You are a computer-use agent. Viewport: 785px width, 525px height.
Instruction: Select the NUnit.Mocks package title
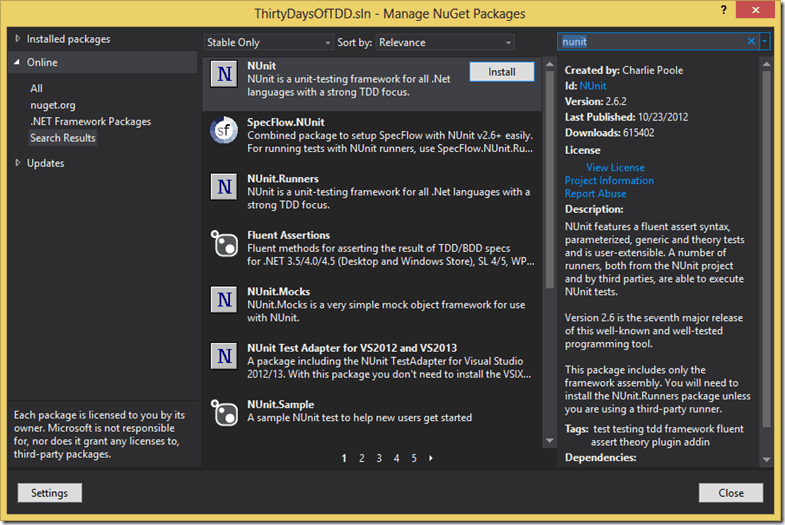point(278,292)
